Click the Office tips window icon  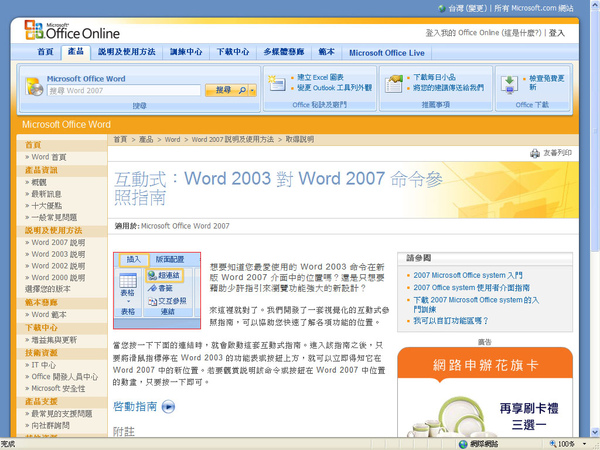(x=277, y=83)
